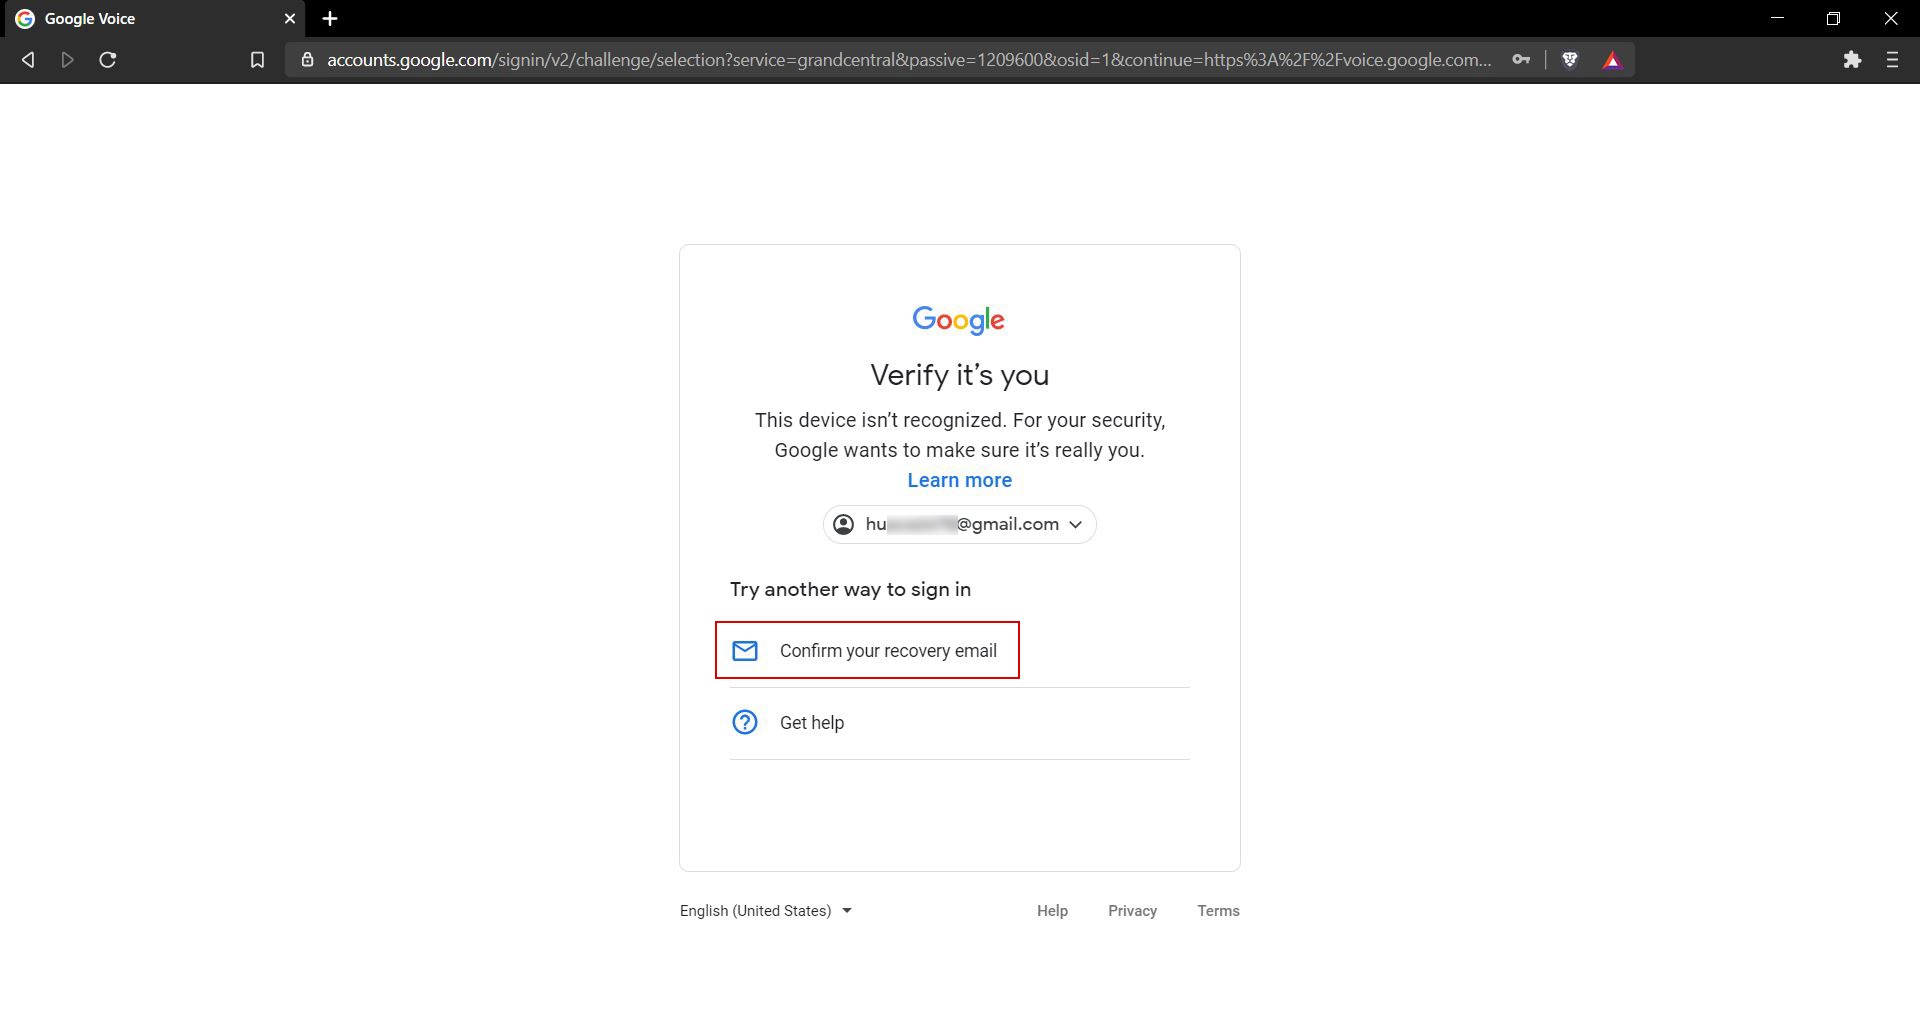Screen dimensions: 1920x1030
Task: Click the browser forward arrow icon
Action: (x=68, y=60)
